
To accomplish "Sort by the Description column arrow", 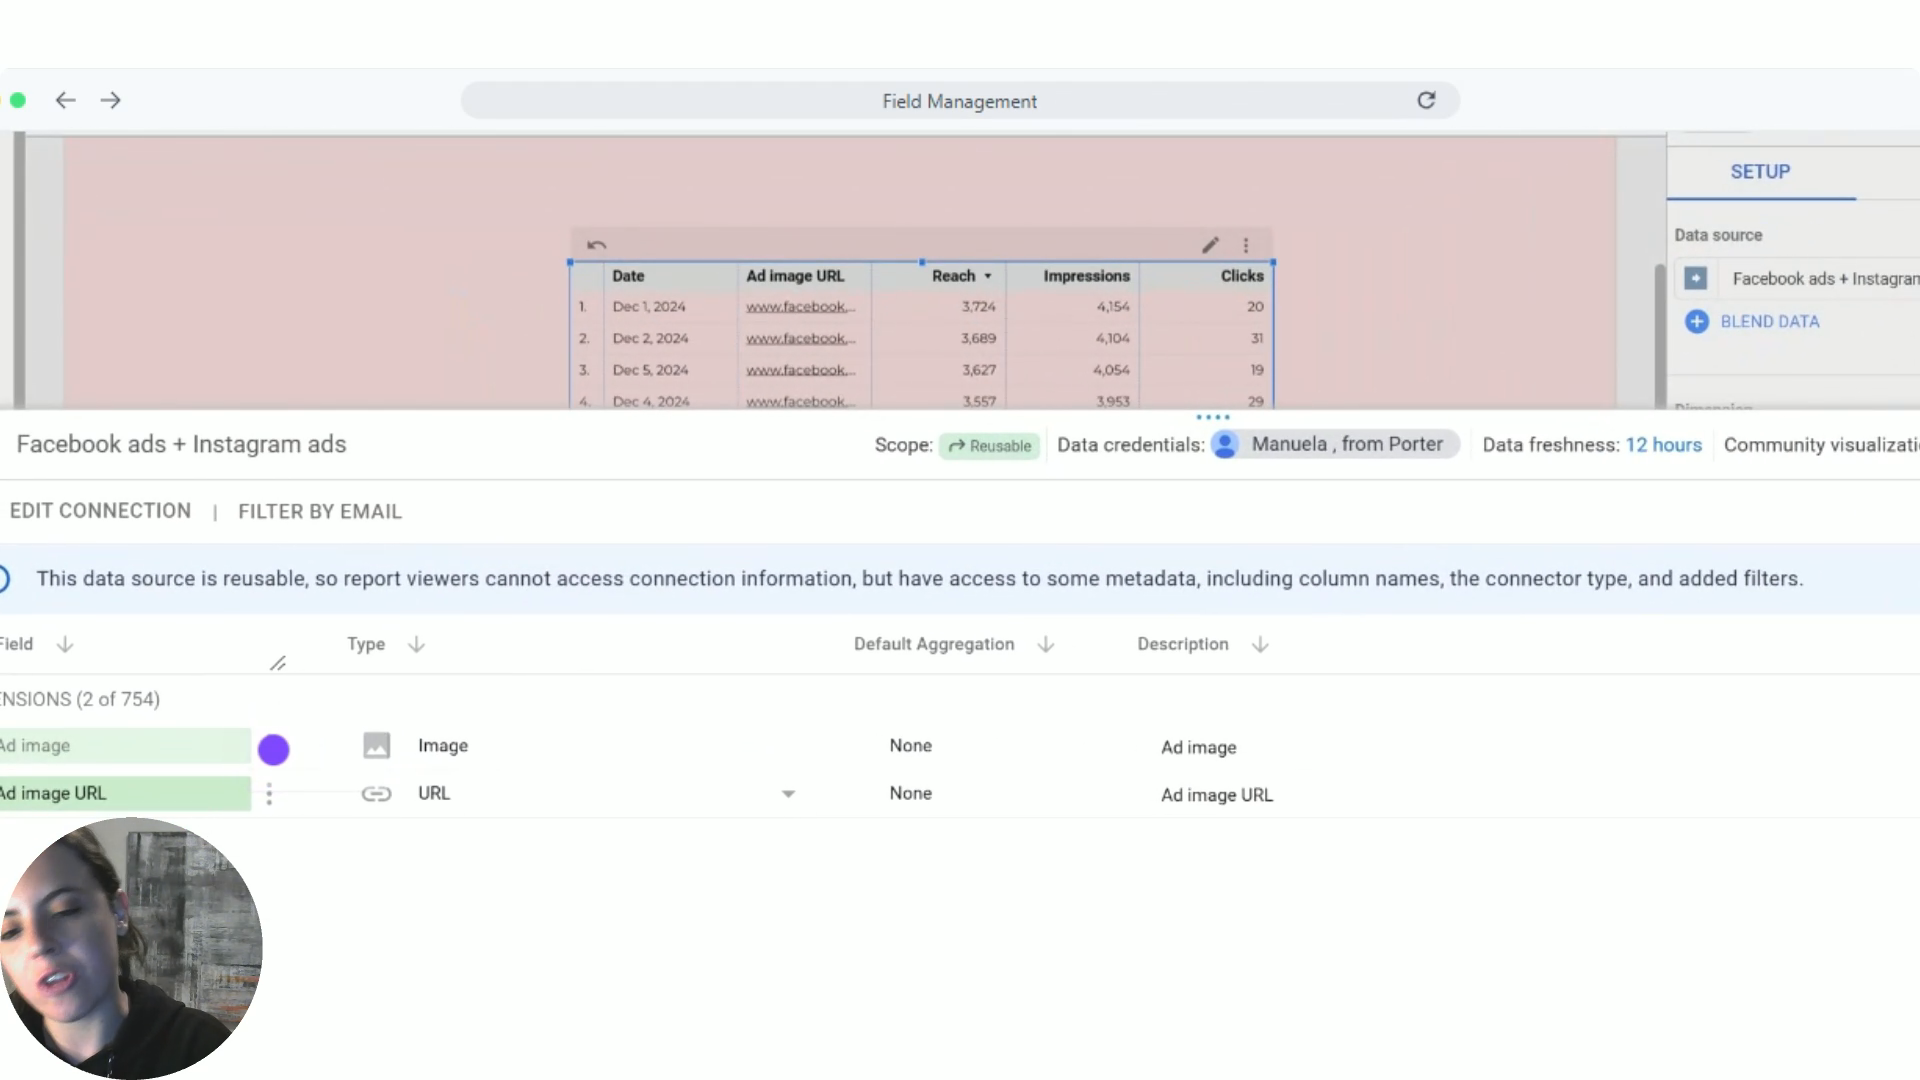I will tap(1260, 645).
